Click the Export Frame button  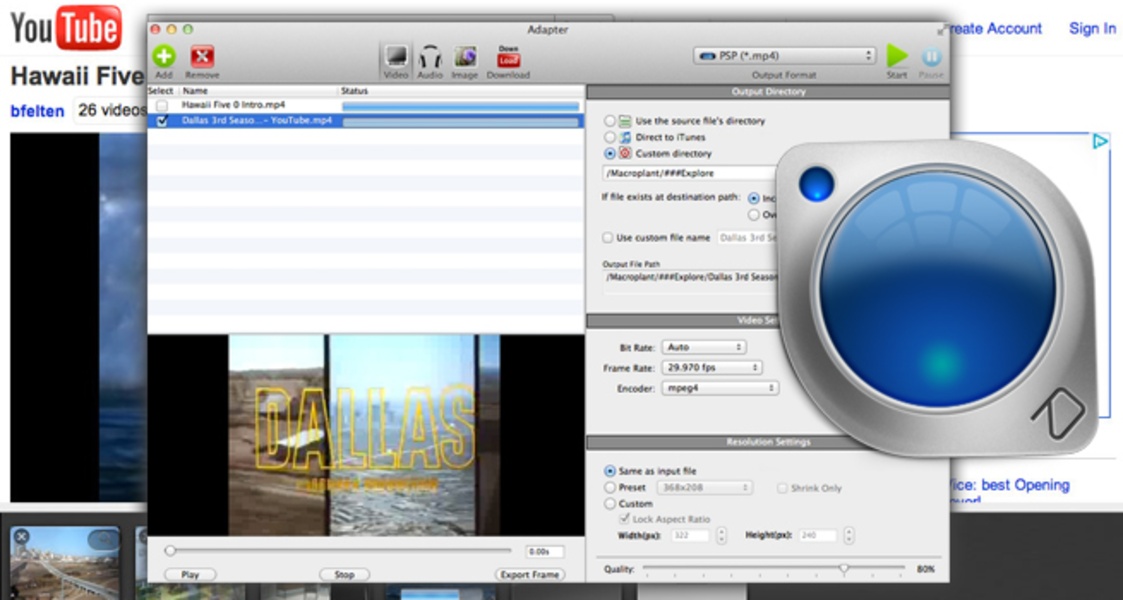(530, 574)
